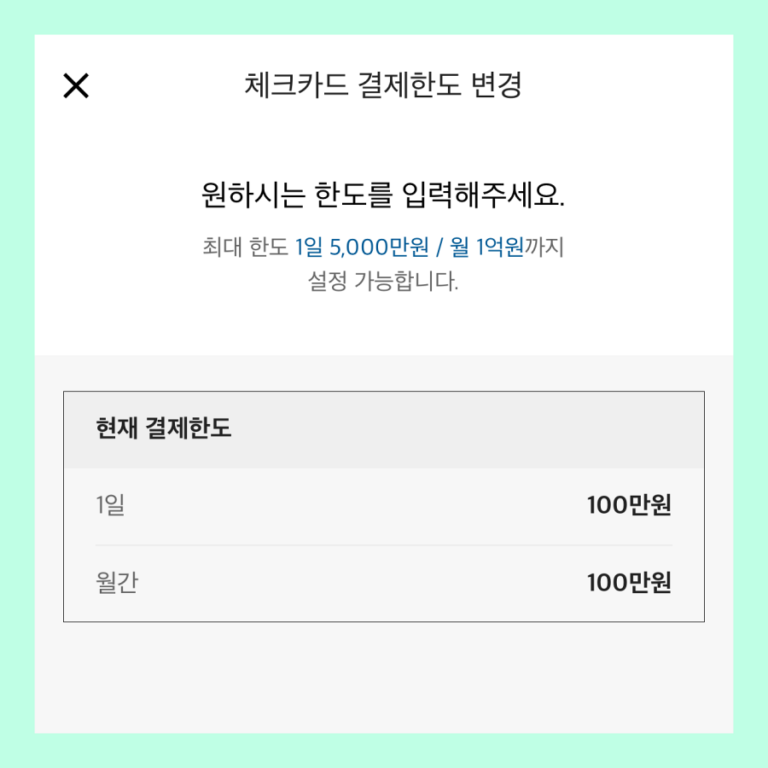Click the 1일 row label
The width and height of the screenshot is (768, 768).
point(110,506)
